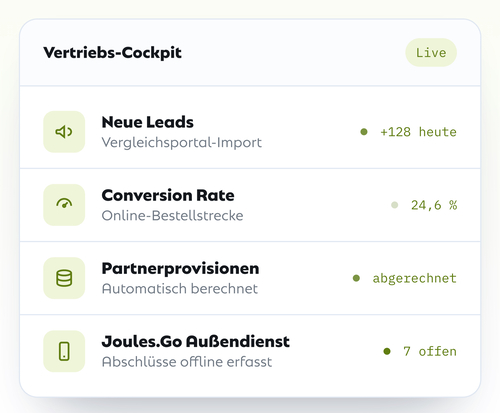The image size is (500, 413).
Task: Click the +128 heute value
Action: click(x=418, y=132)
